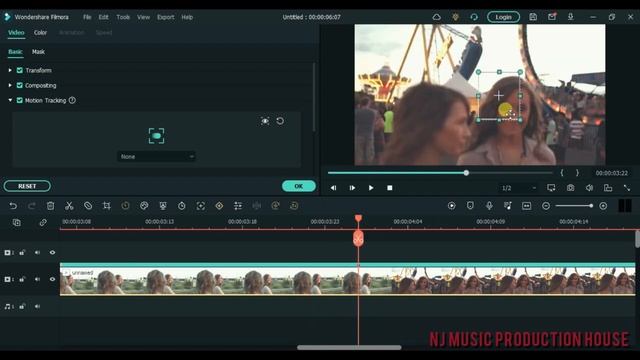Select the crop tool in toolbar
The image size is (640, 360).
pyautogui.click(x=107, y=206)
